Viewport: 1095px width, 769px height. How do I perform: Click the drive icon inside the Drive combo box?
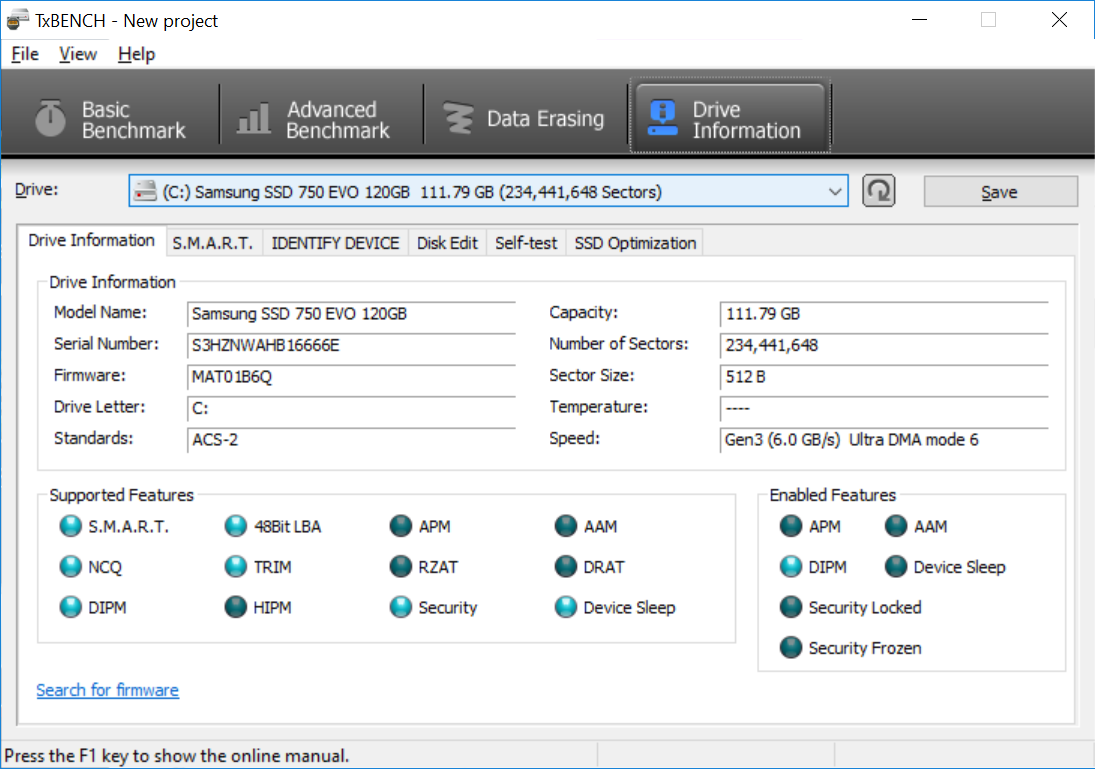point(145,191)
